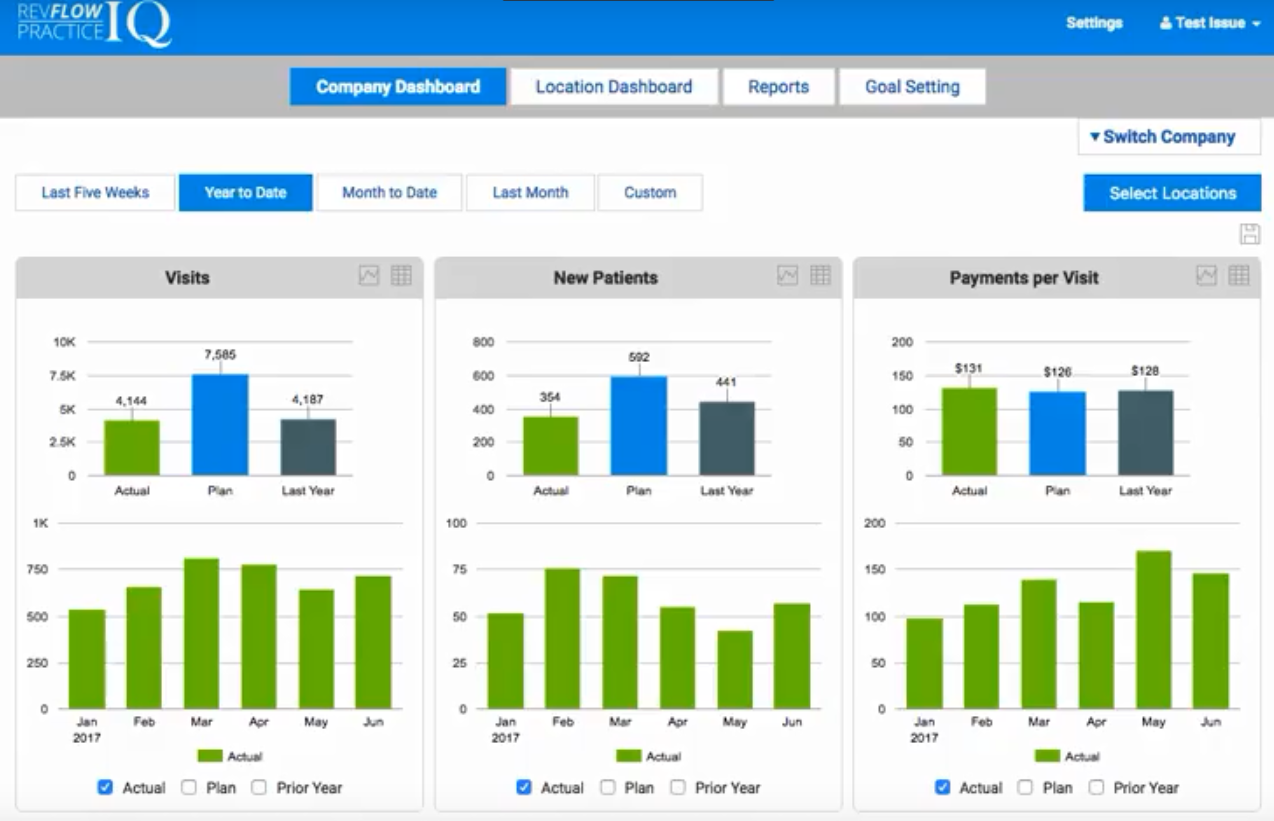This screenshot has width=1274, height=821.
Task: Click the New Patients panel title
Action: click(x=606, y=277)
